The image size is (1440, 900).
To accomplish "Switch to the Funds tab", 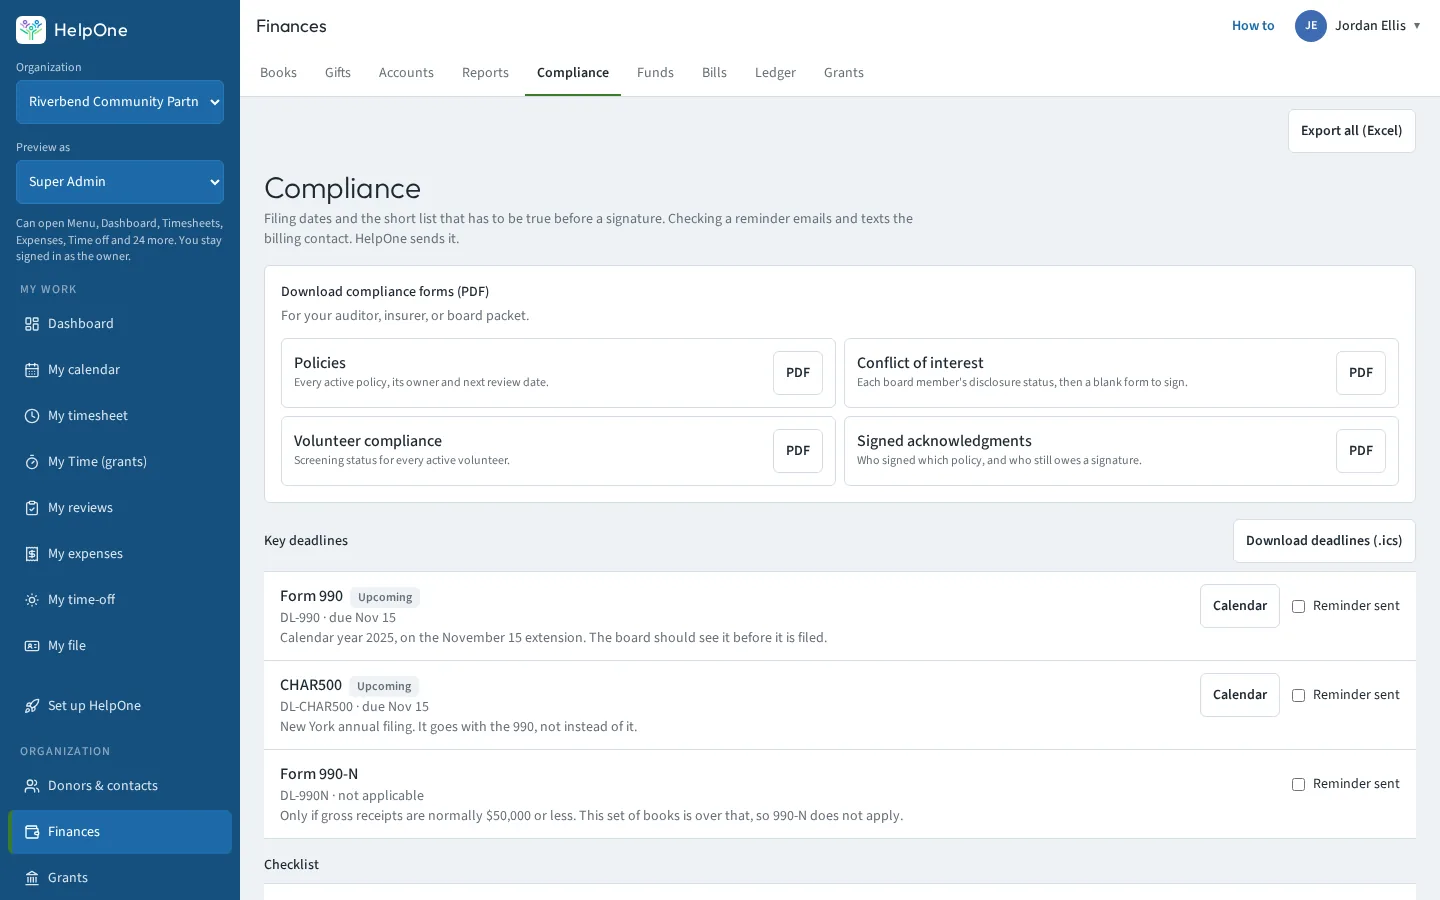I will tap(655, 73).
